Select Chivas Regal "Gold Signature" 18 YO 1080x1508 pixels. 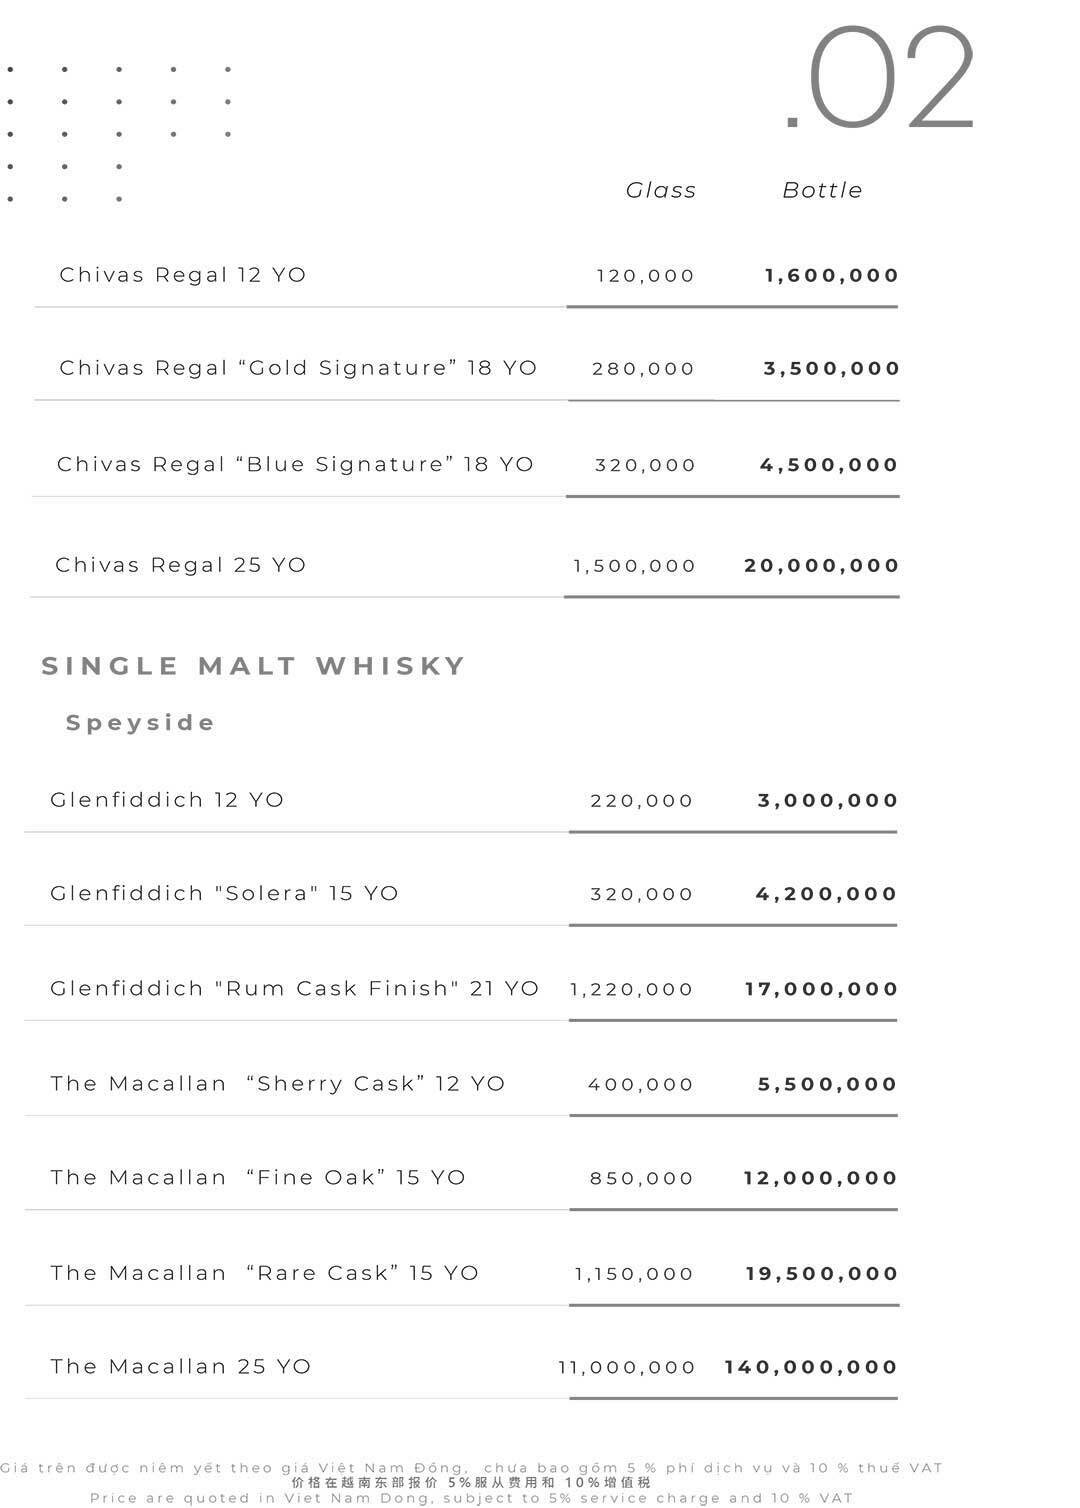pyautogui.click(x=298, y=368)
